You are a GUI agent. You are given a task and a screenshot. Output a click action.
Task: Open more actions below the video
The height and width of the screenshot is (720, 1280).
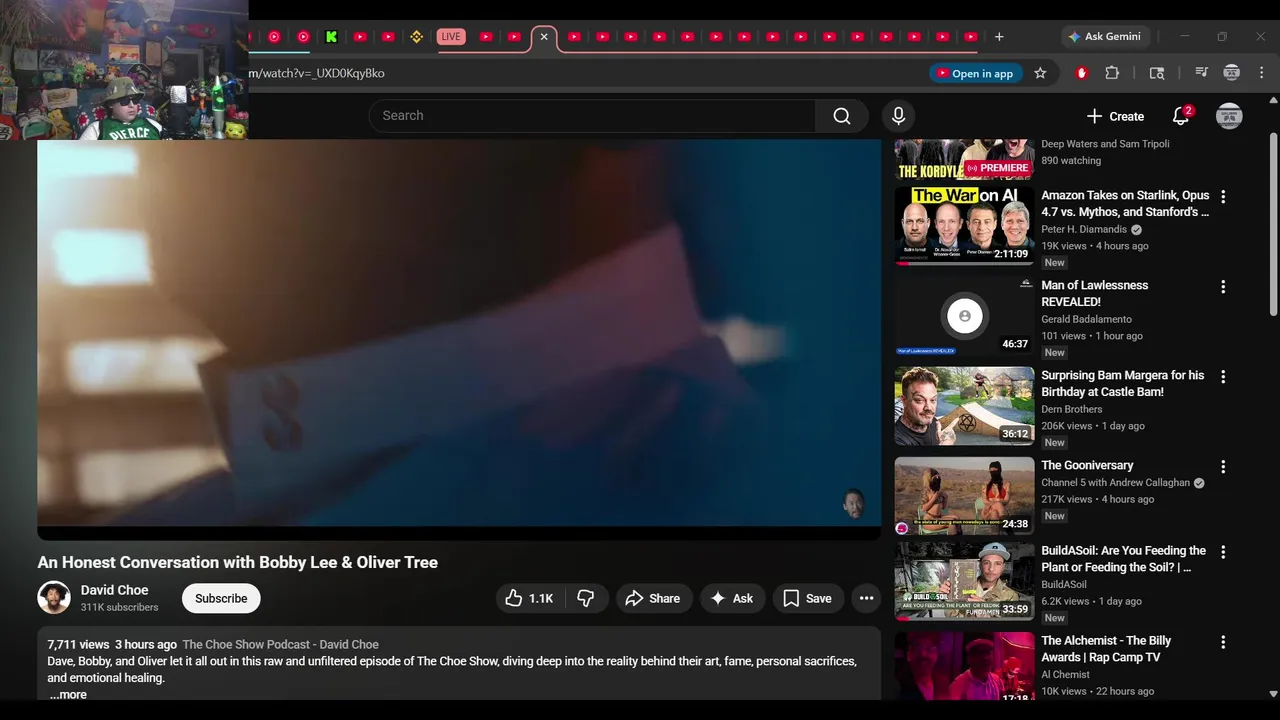point(867,598)
